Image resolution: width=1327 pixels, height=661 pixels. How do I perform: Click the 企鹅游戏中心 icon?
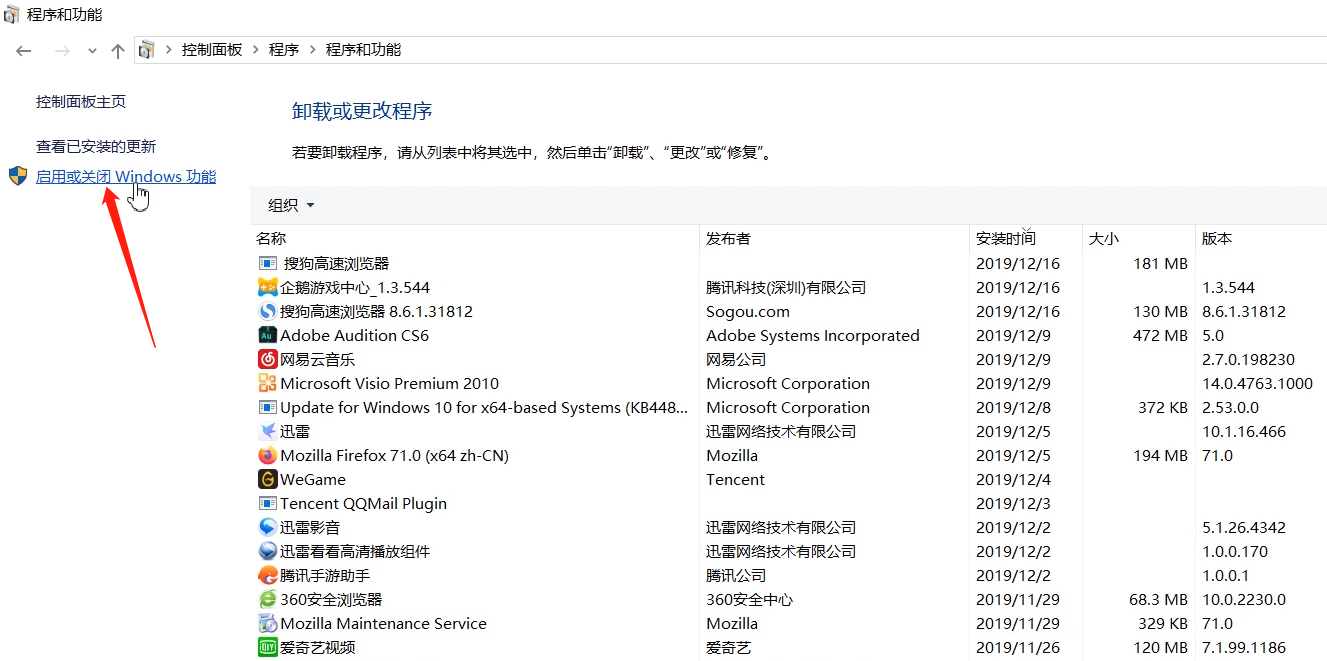tap(267, 287)
